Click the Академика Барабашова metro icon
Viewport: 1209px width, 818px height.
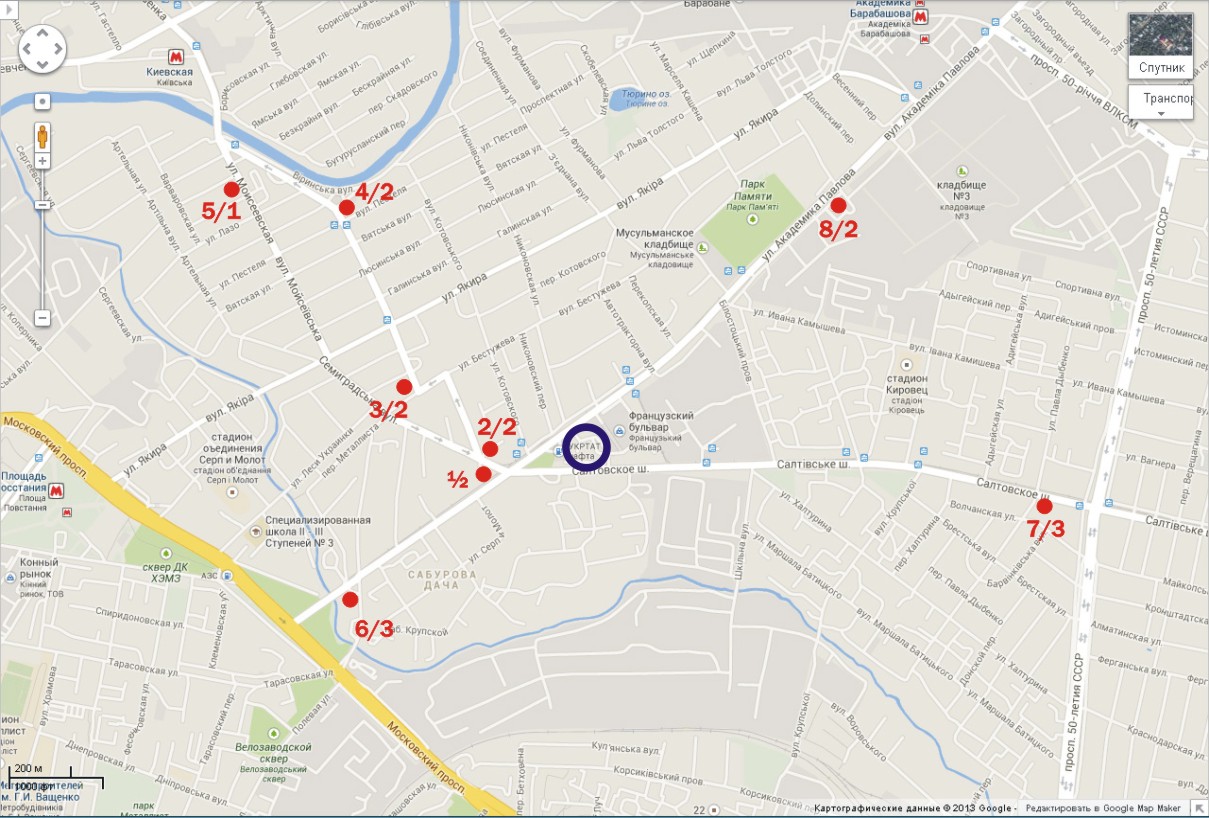[929, 14]
